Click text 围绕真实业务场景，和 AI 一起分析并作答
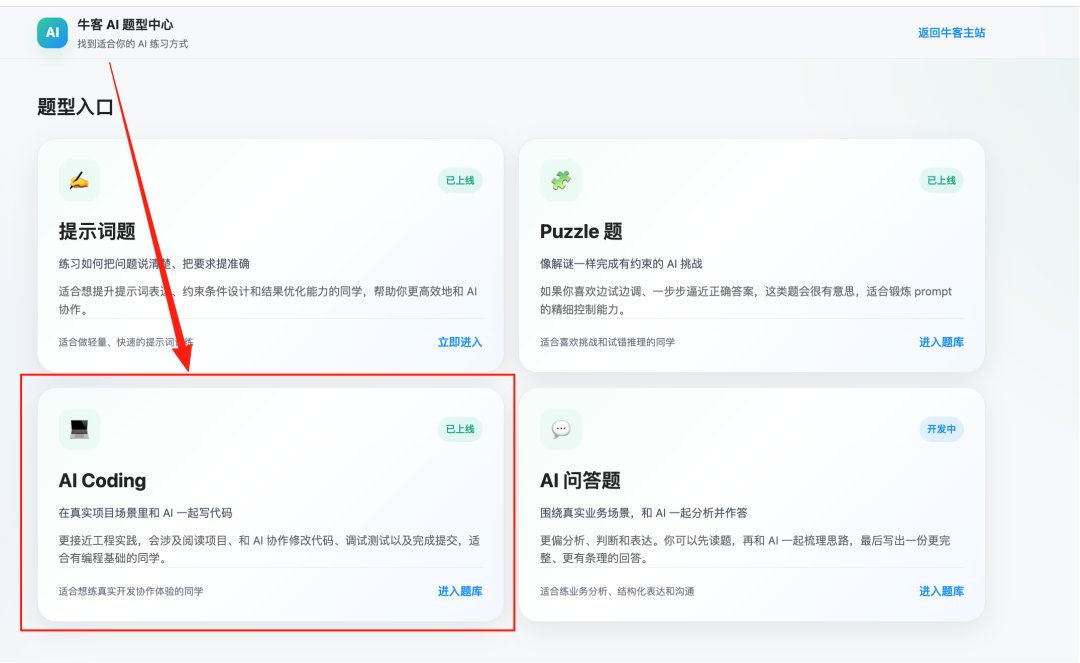The width and height of the screenshot is (1080, 663). point(643,513)
